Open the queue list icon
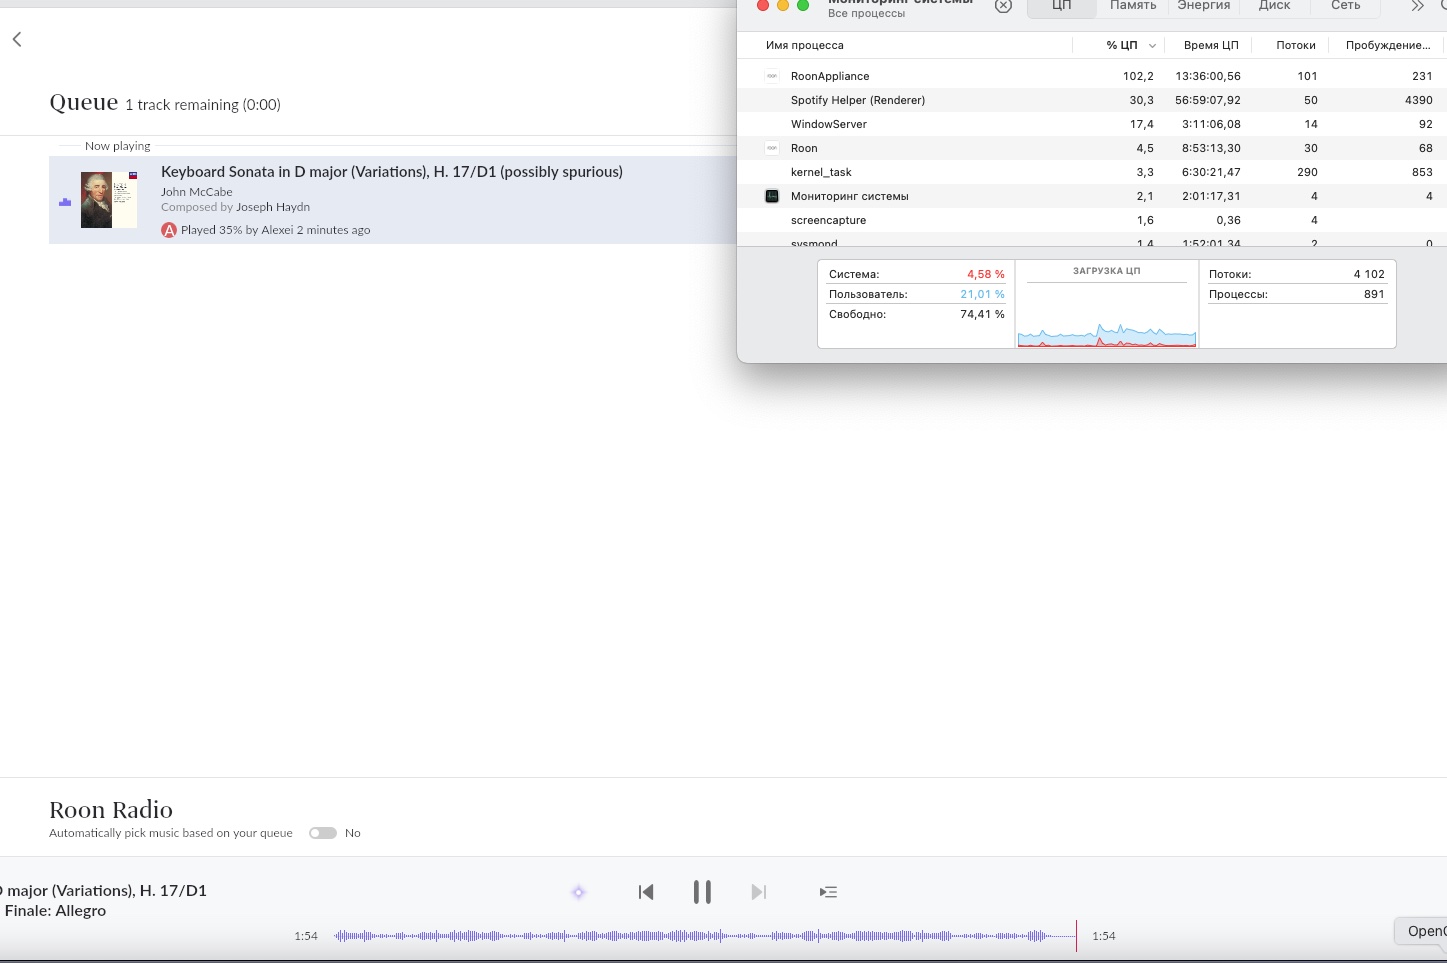The width and height of the screenshot is (1447, 963). tap(828, 892)
